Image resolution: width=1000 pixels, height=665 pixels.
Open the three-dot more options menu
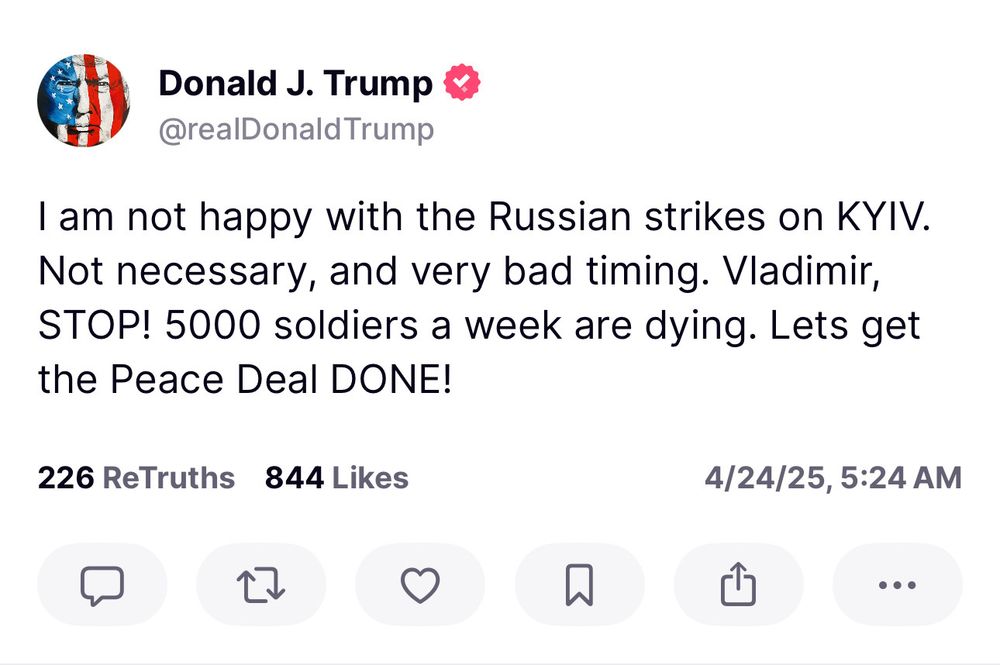897,584
